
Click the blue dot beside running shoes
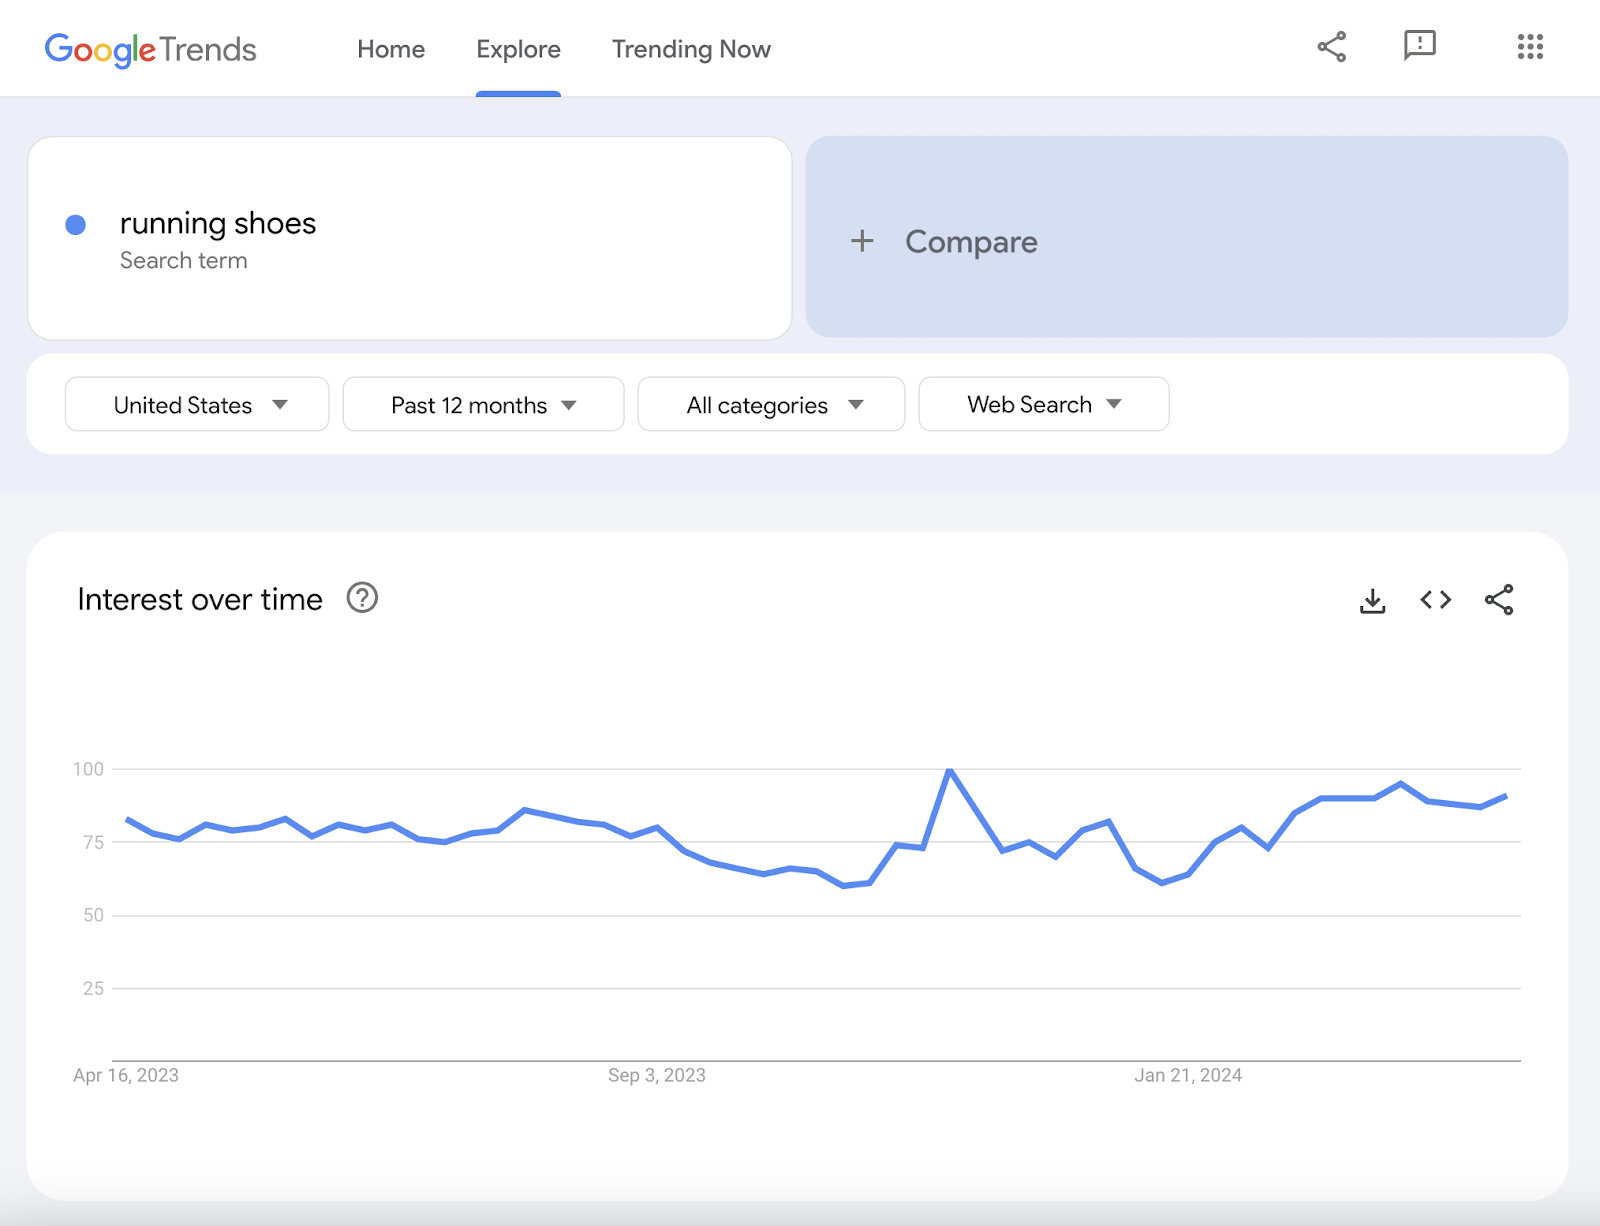[75, 225]
